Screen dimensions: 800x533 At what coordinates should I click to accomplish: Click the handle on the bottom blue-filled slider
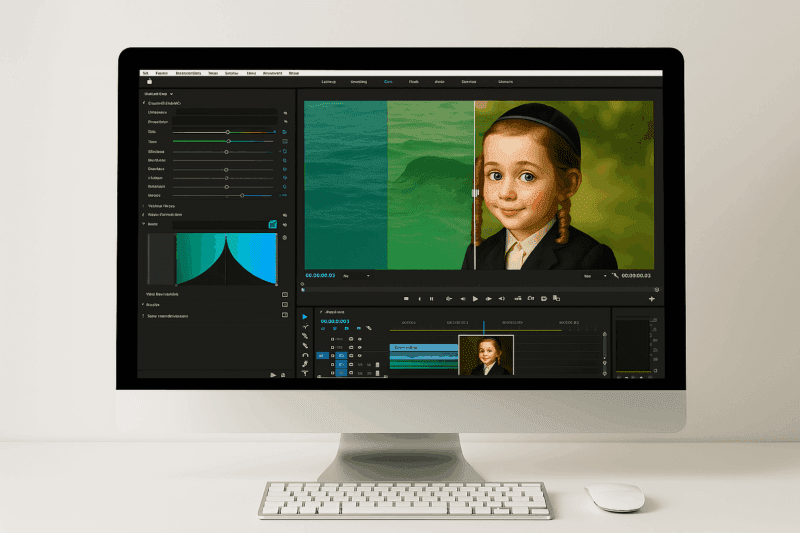242,195
